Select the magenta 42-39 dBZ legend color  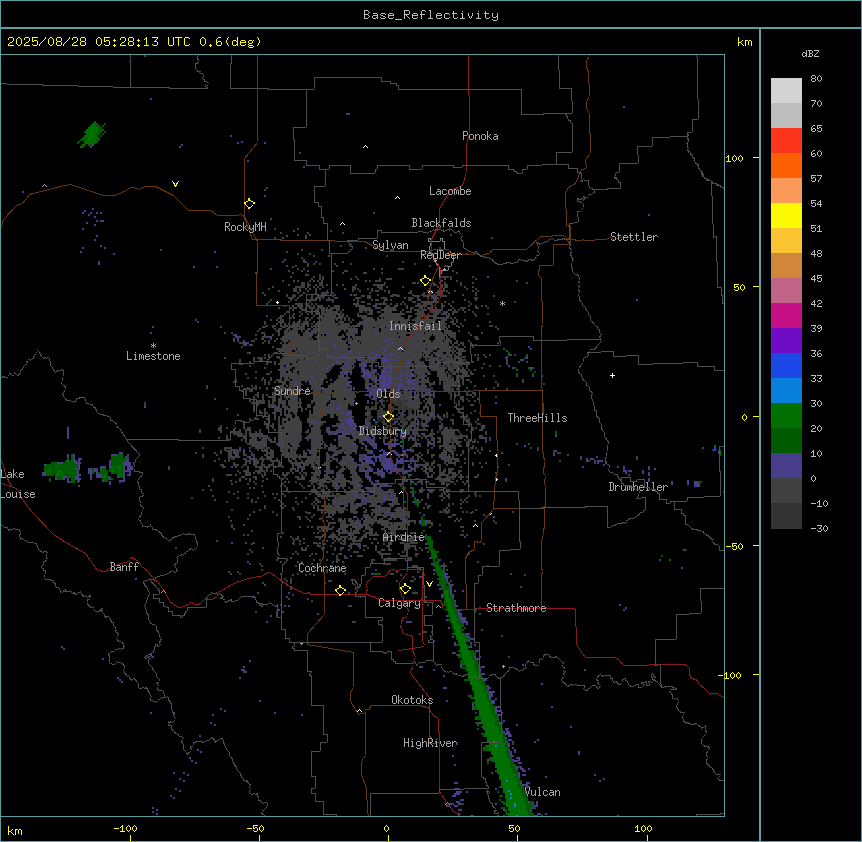click(x=786, y=315)
